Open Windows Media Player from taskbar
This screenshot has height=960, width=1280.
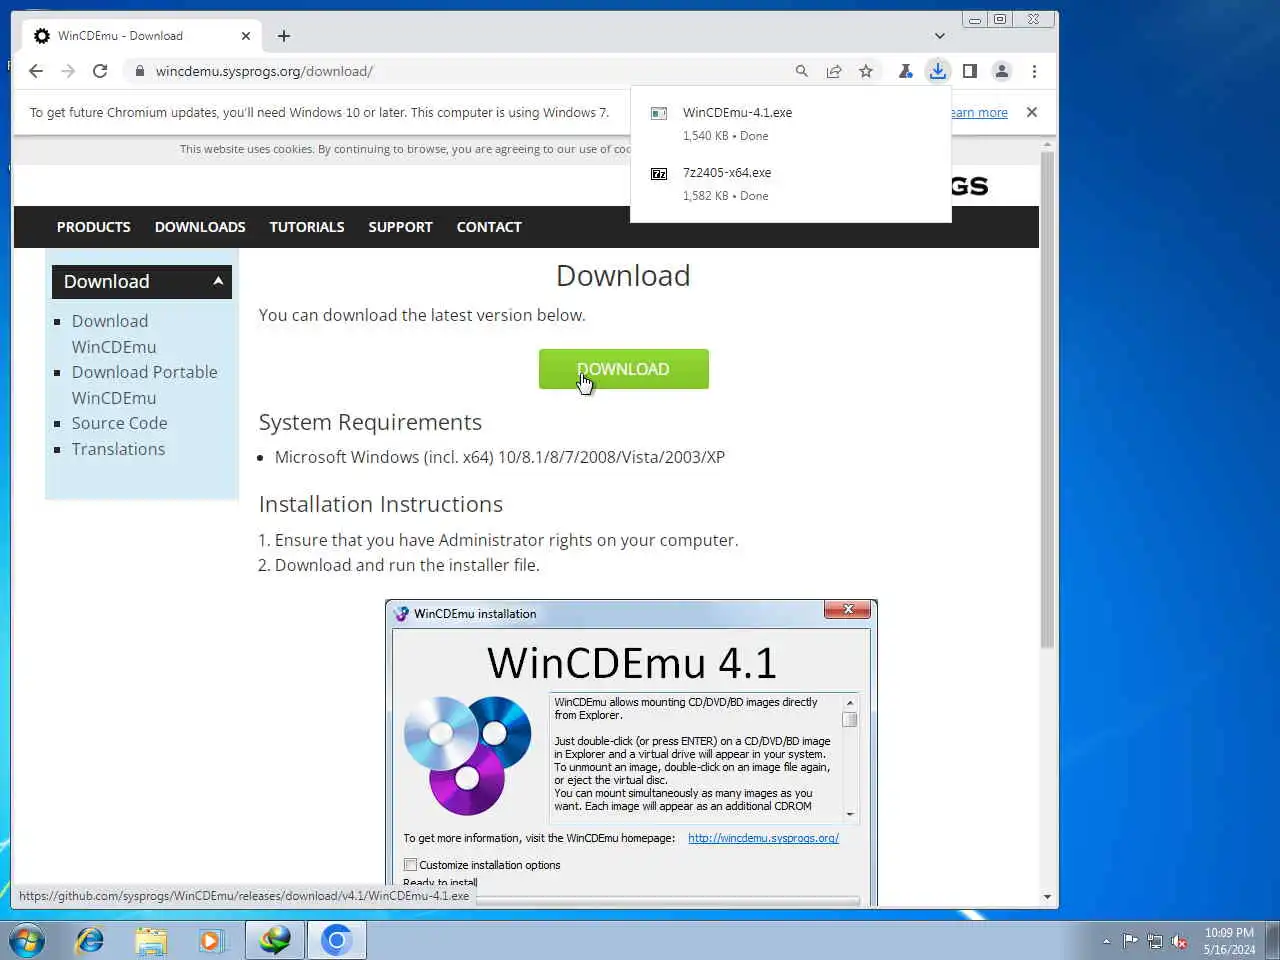click(x=211, y=941)
